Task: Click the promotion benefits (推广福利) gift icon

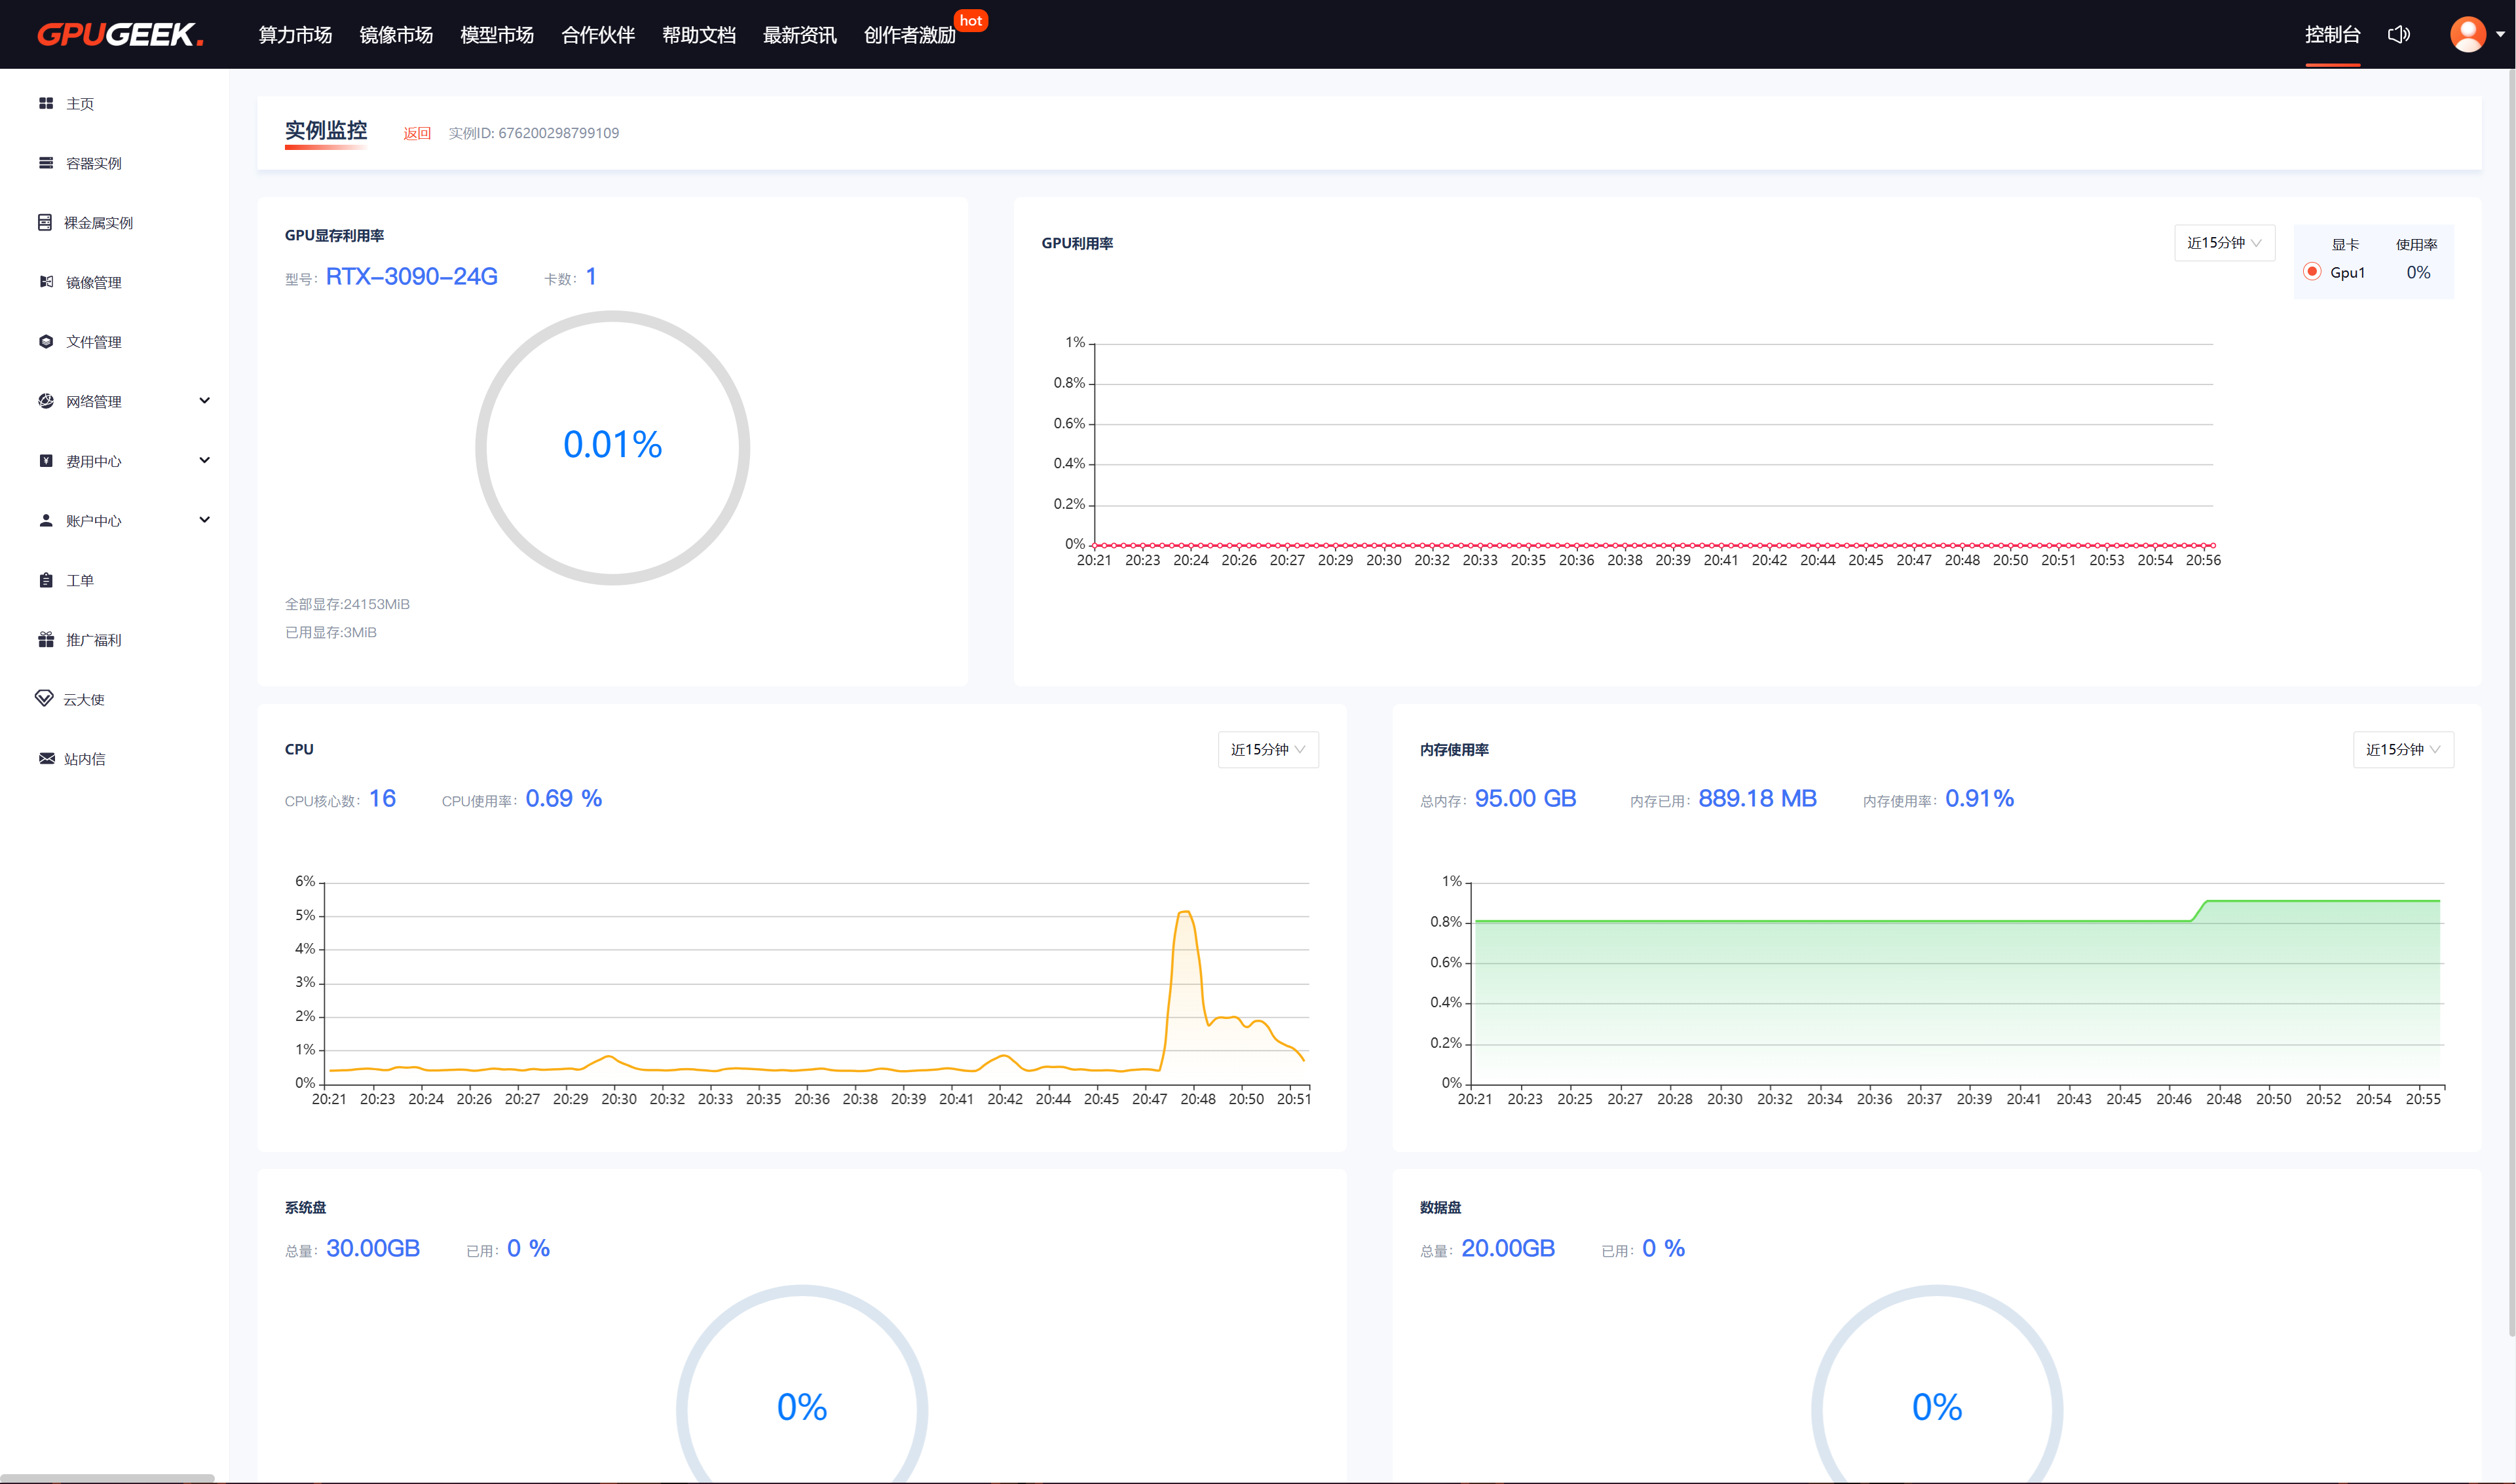Action: point(46,640)
